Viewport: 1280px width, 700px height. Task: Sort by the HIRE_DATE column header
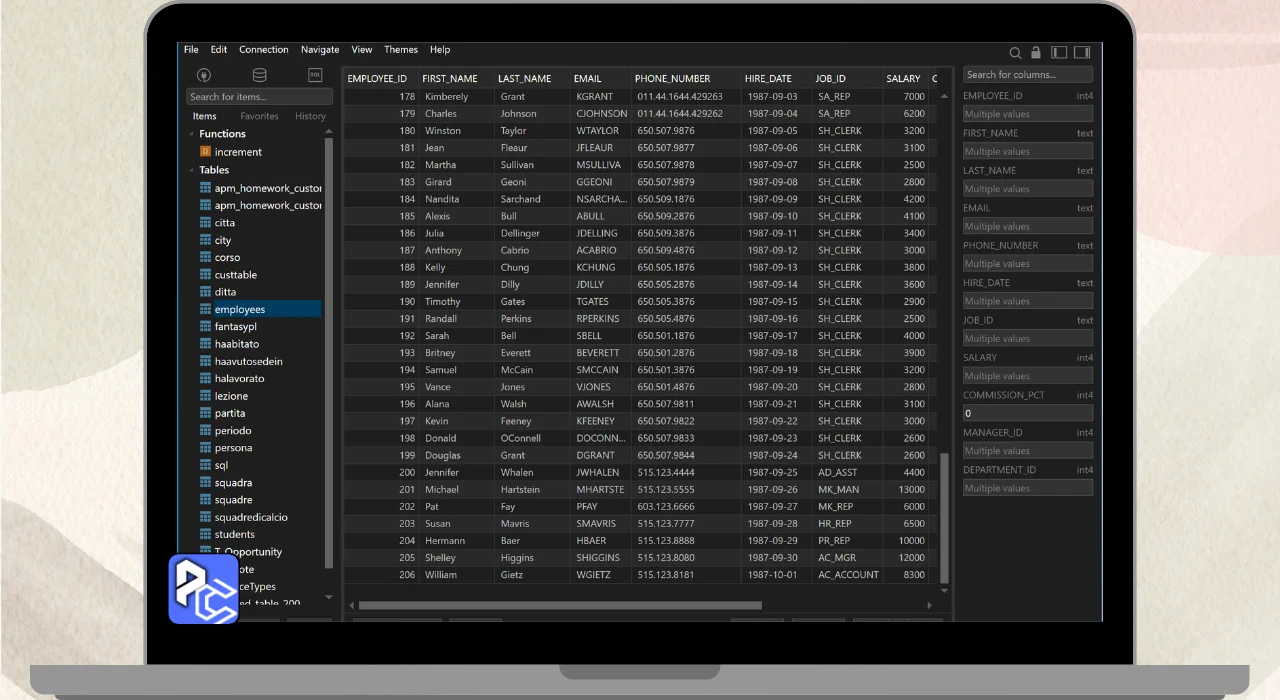[768, 79]
